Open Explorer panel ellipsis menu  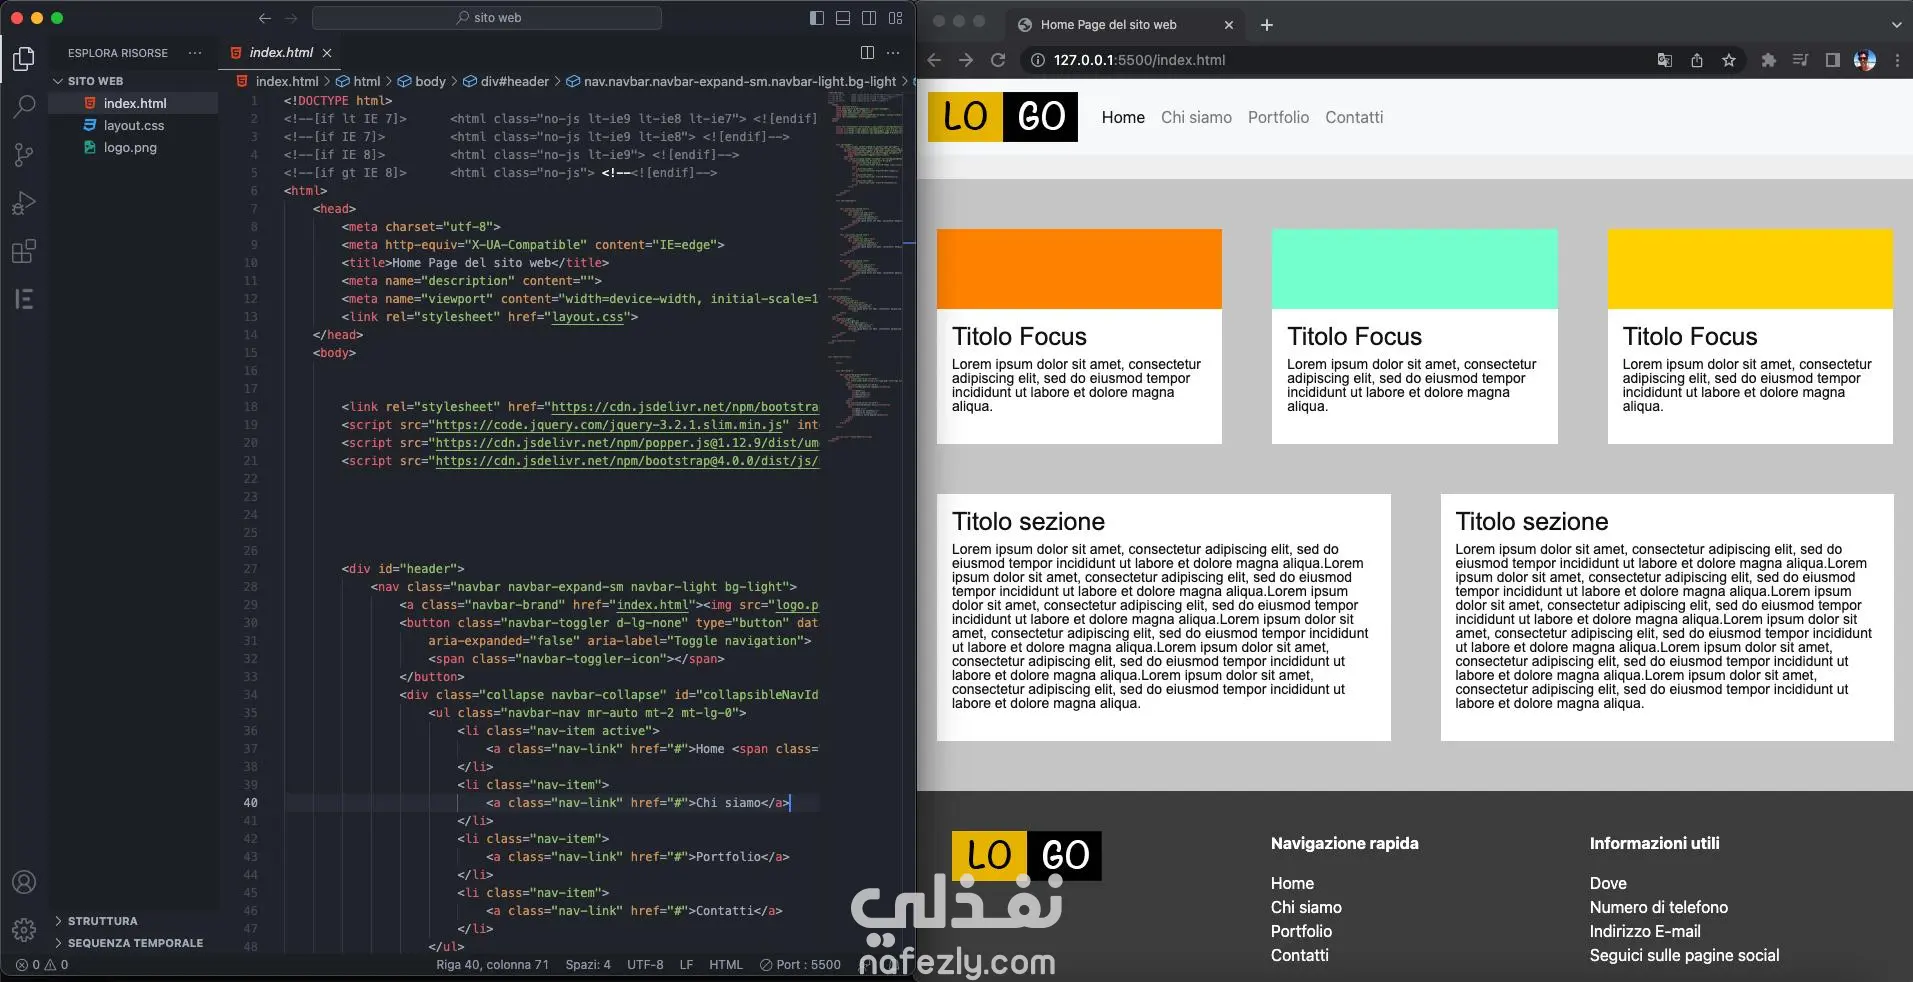click(x=195, y=53)
